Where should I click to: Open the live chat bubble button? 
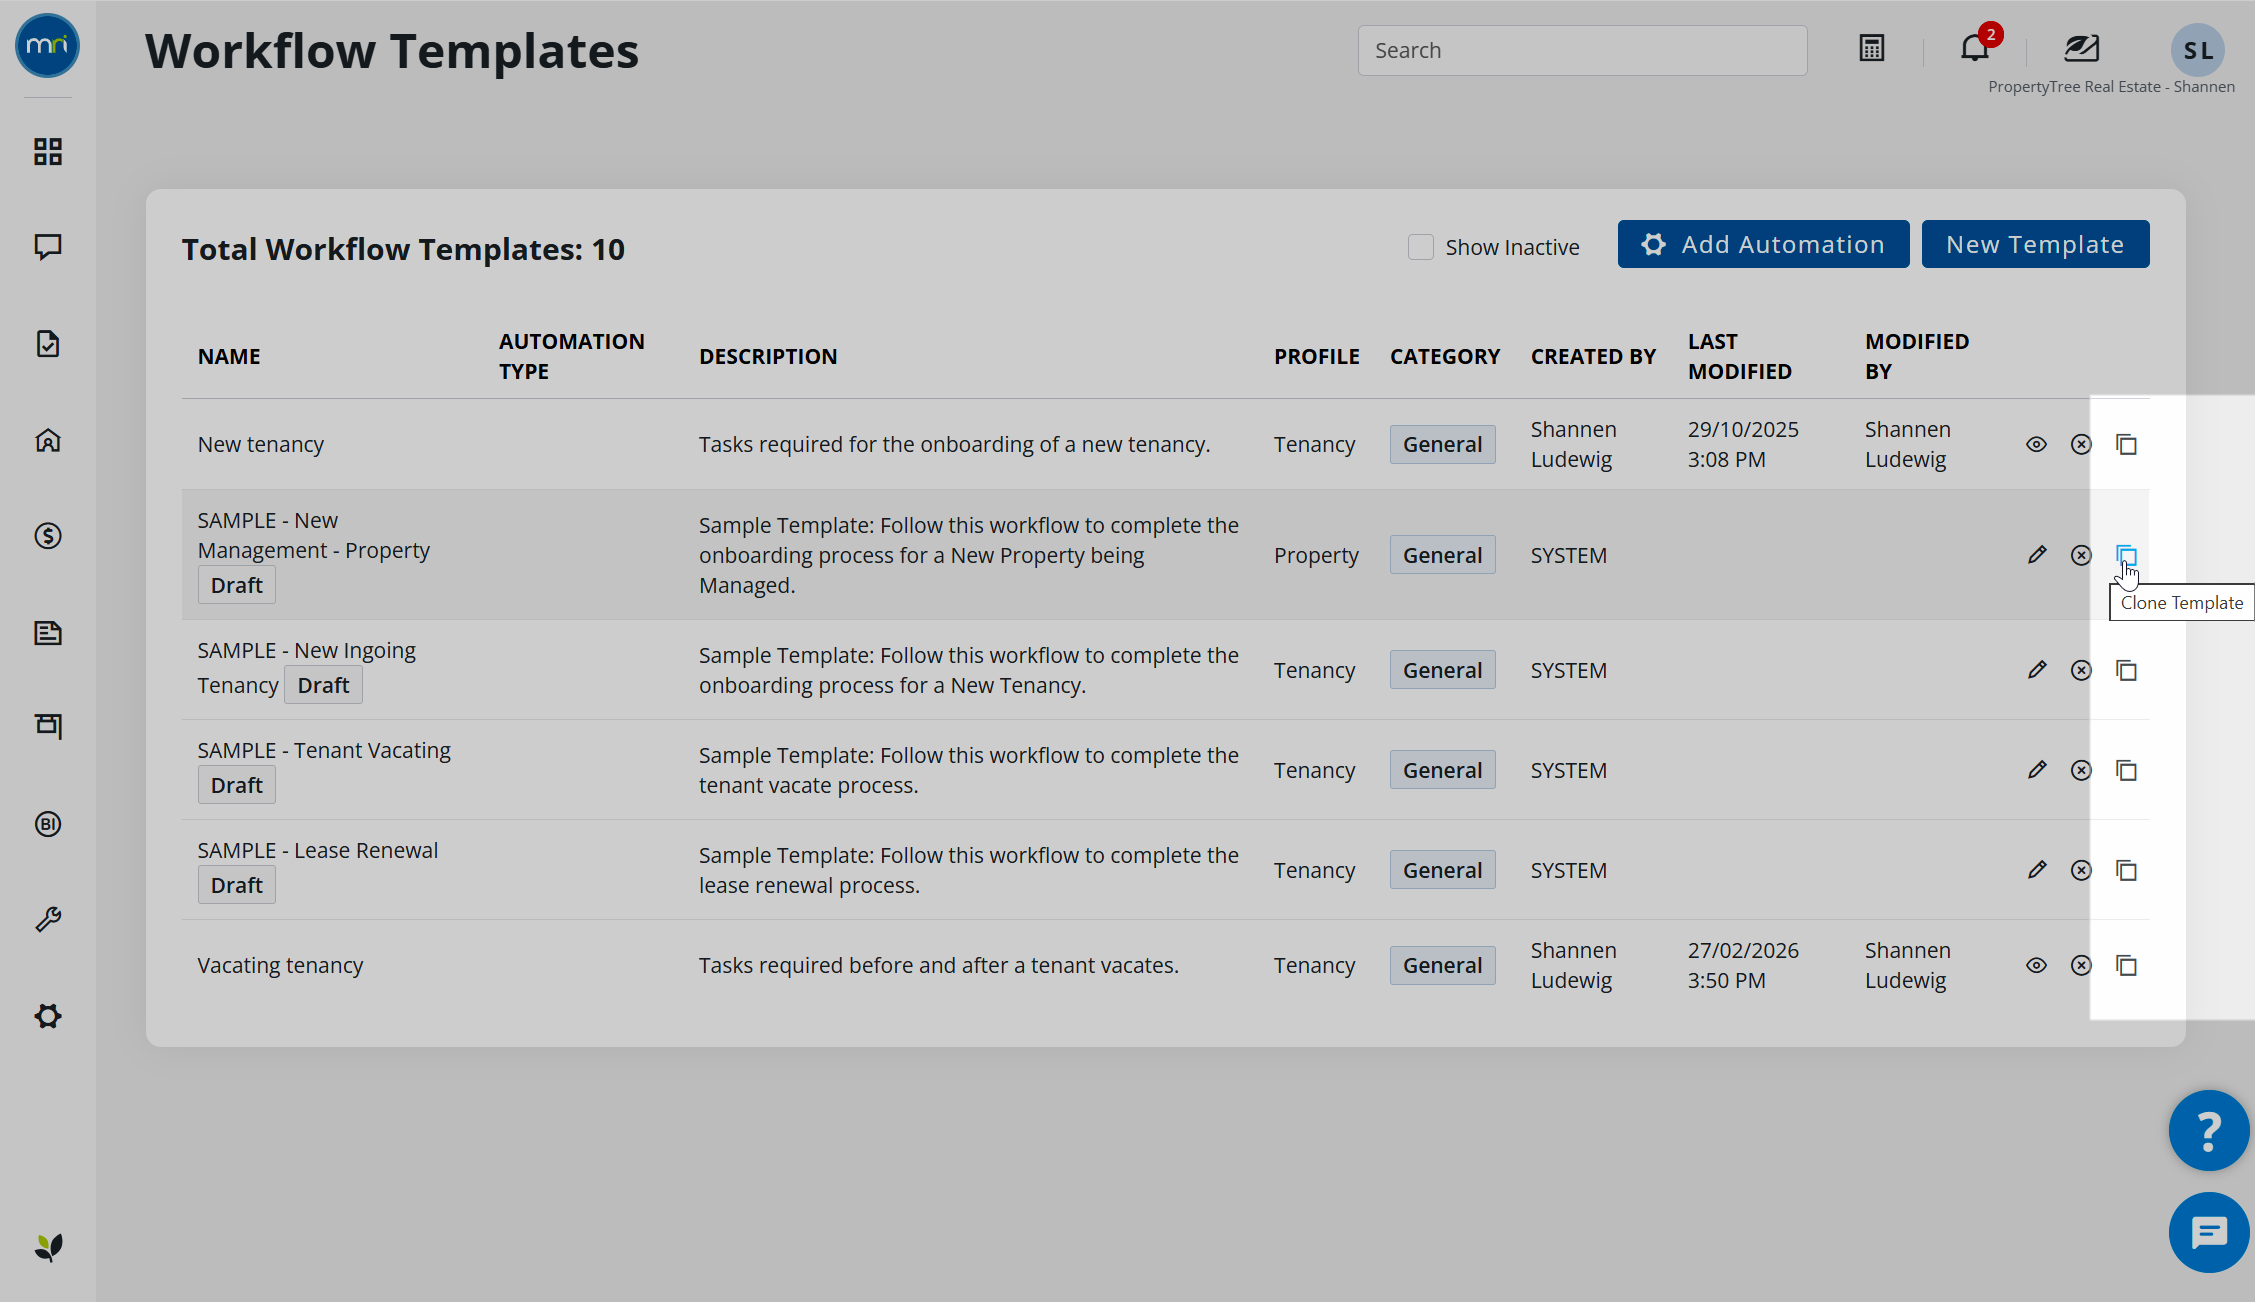point(2208,1232)
